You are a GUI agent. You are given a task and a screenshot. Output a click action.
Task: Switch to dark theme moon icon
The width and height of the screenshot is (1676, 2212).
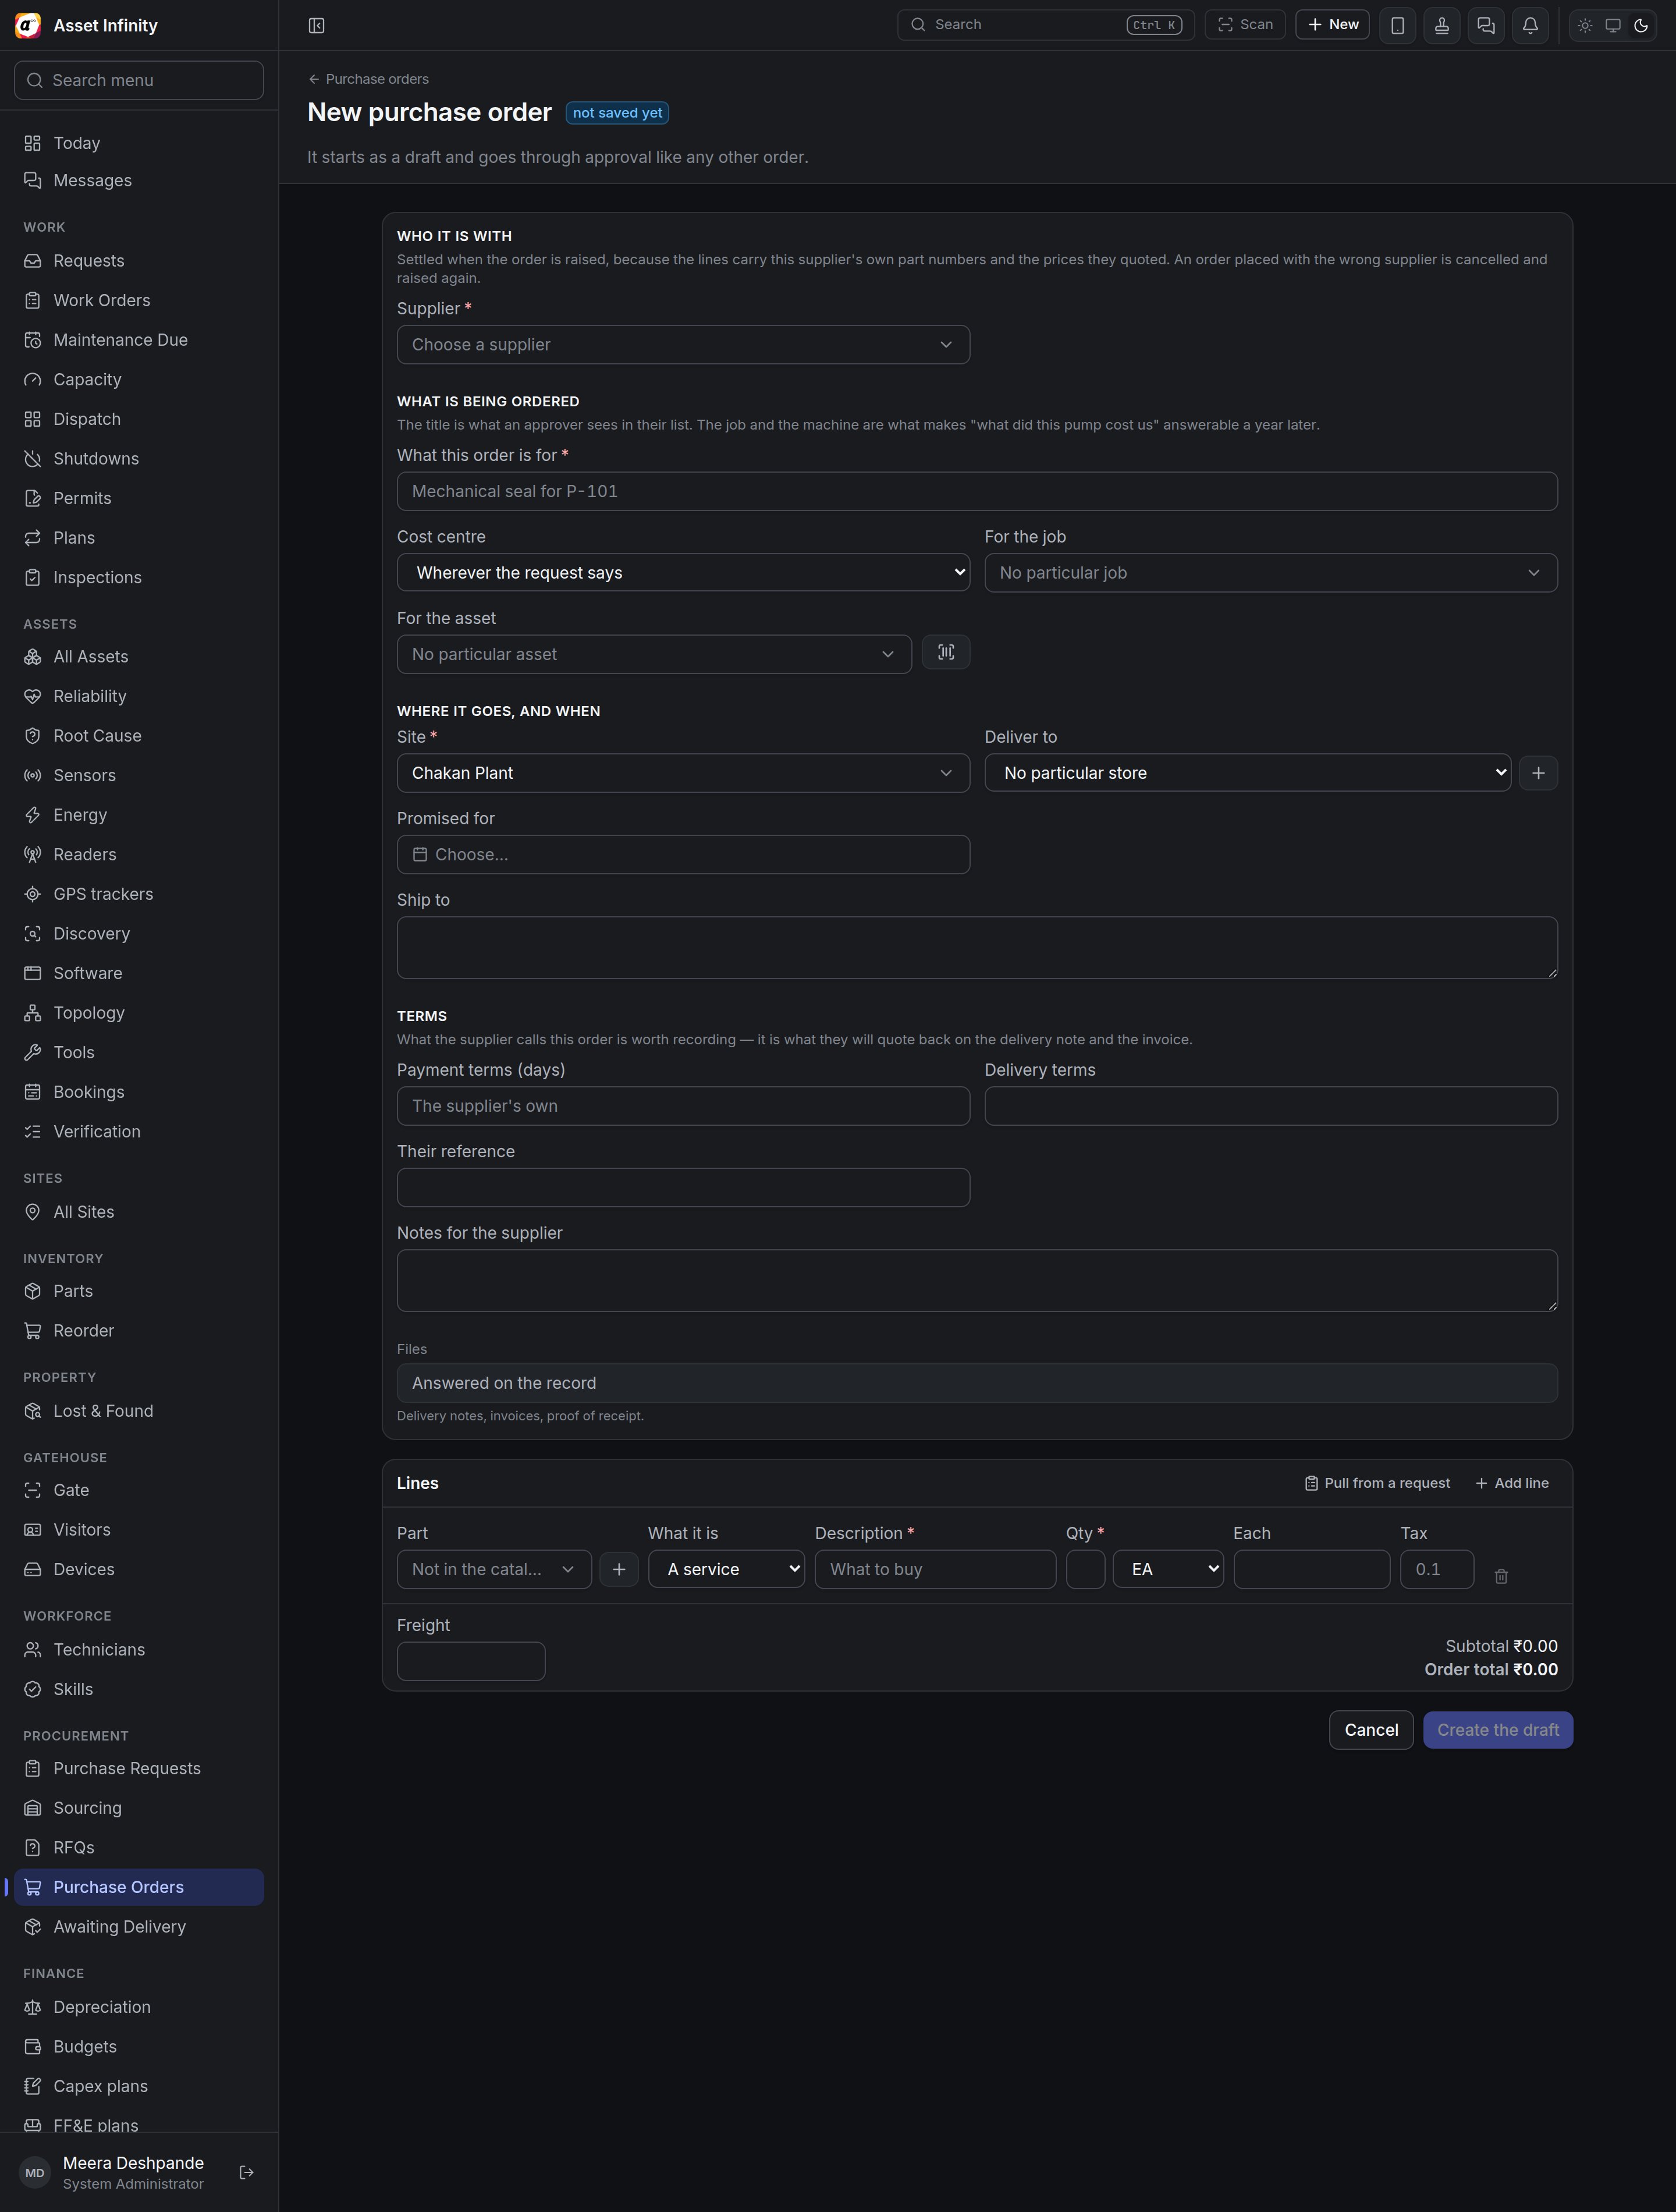(x=1641, y=25)
